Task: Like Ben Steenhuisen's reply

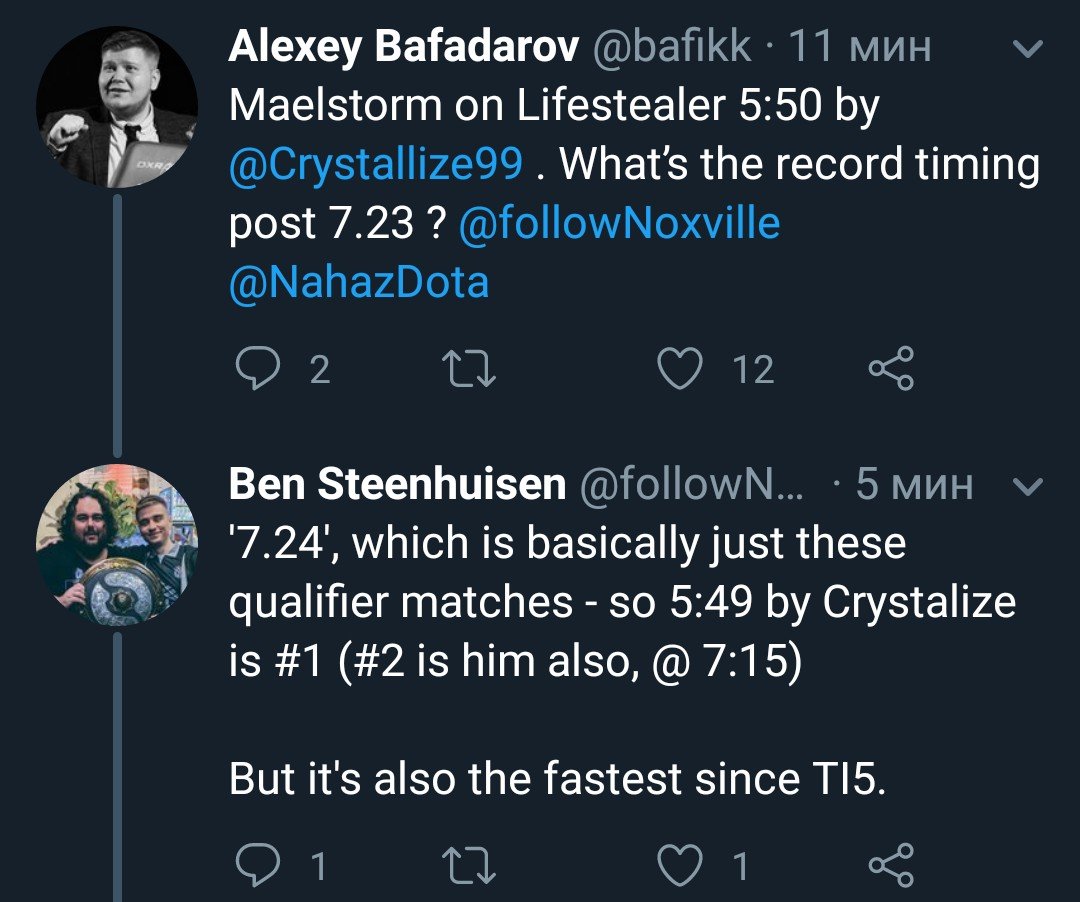Action: [x=683, y=865]
